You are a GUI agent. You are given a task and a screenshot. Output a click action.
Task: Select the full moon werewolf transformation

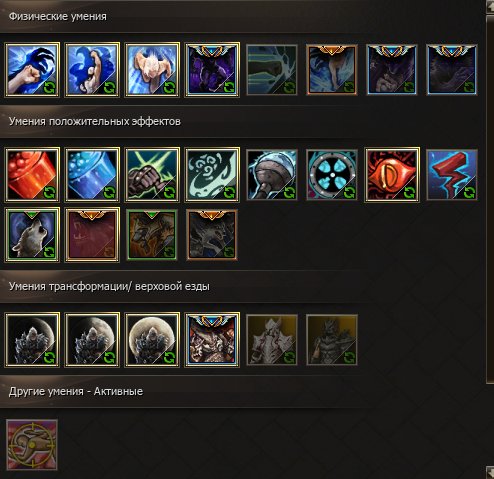coord(152,340)
